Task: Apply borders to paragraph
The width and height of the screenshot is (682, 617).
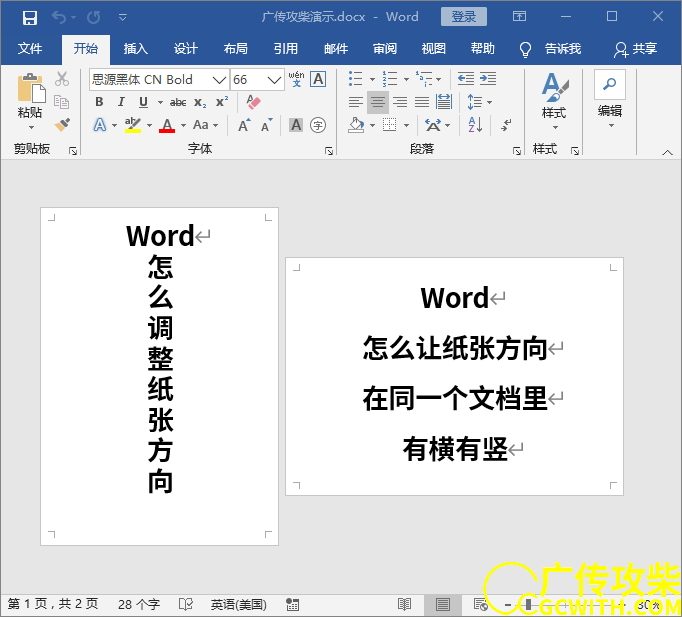Action: (390, 125)
